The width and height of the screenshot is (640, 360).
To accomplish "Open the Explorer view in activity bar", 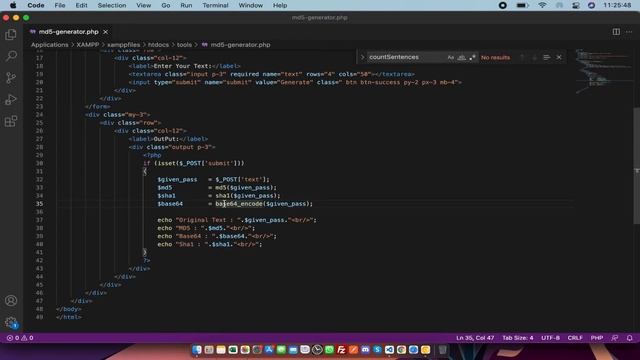I will click(x=11, y=34).
